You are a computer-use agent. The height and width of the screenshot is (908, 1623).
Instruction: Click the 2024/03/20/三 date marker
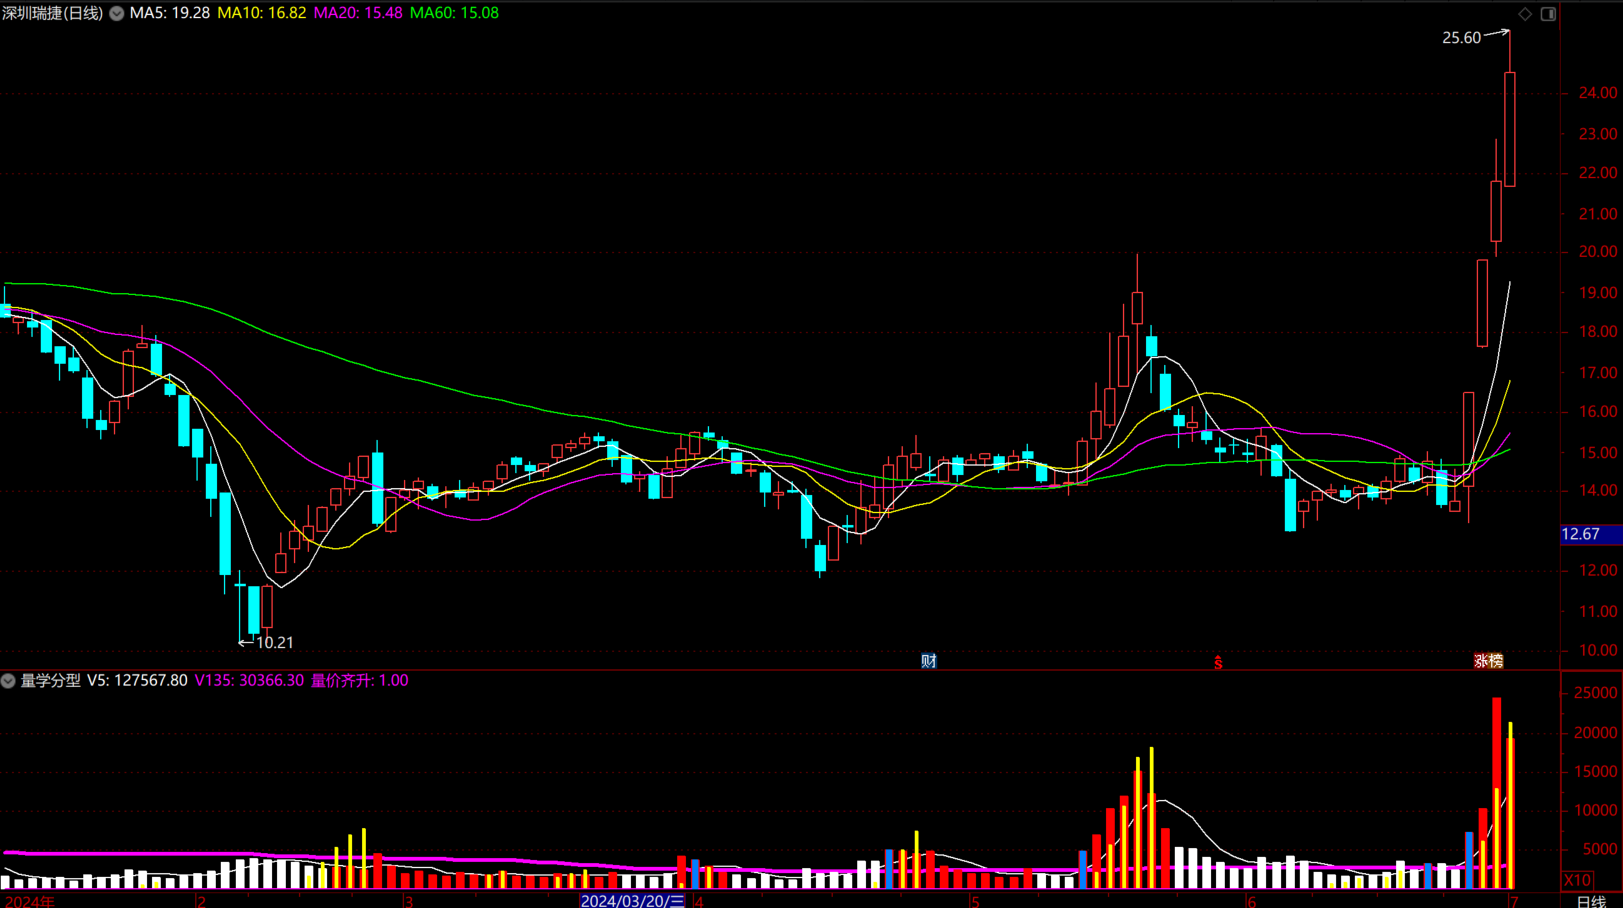[632, 901]
